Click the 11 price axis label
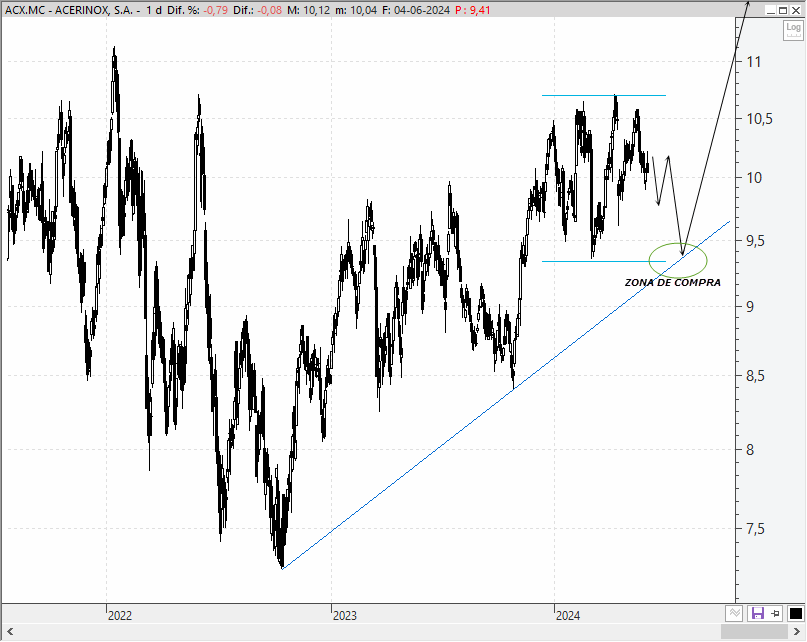The width and height of the screenshot is (807, 642). (x=754, y=62)
